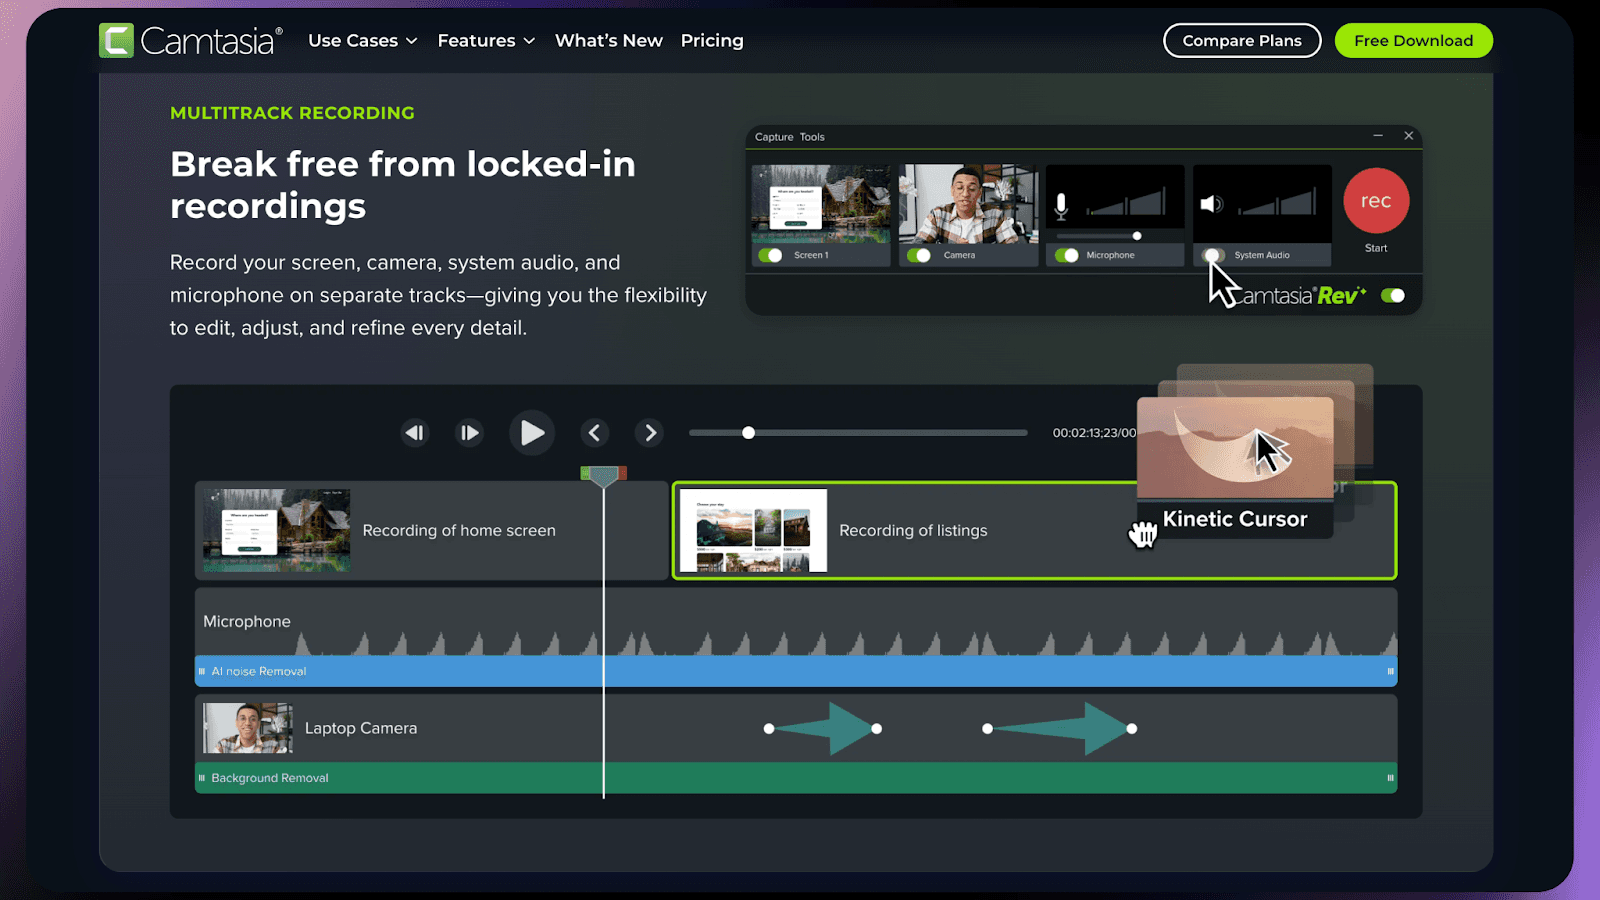Viewport: 1600px width, 900px height.
Task: Select Recording of listings clip thumbnail
Action: [x=753, y=530]
